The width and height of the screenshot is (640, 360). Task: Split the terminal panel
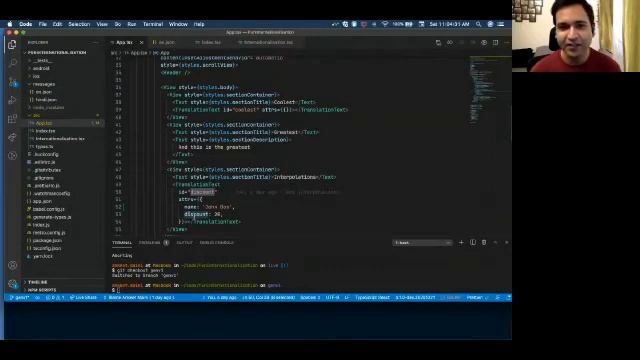click(x=473, y=242)
